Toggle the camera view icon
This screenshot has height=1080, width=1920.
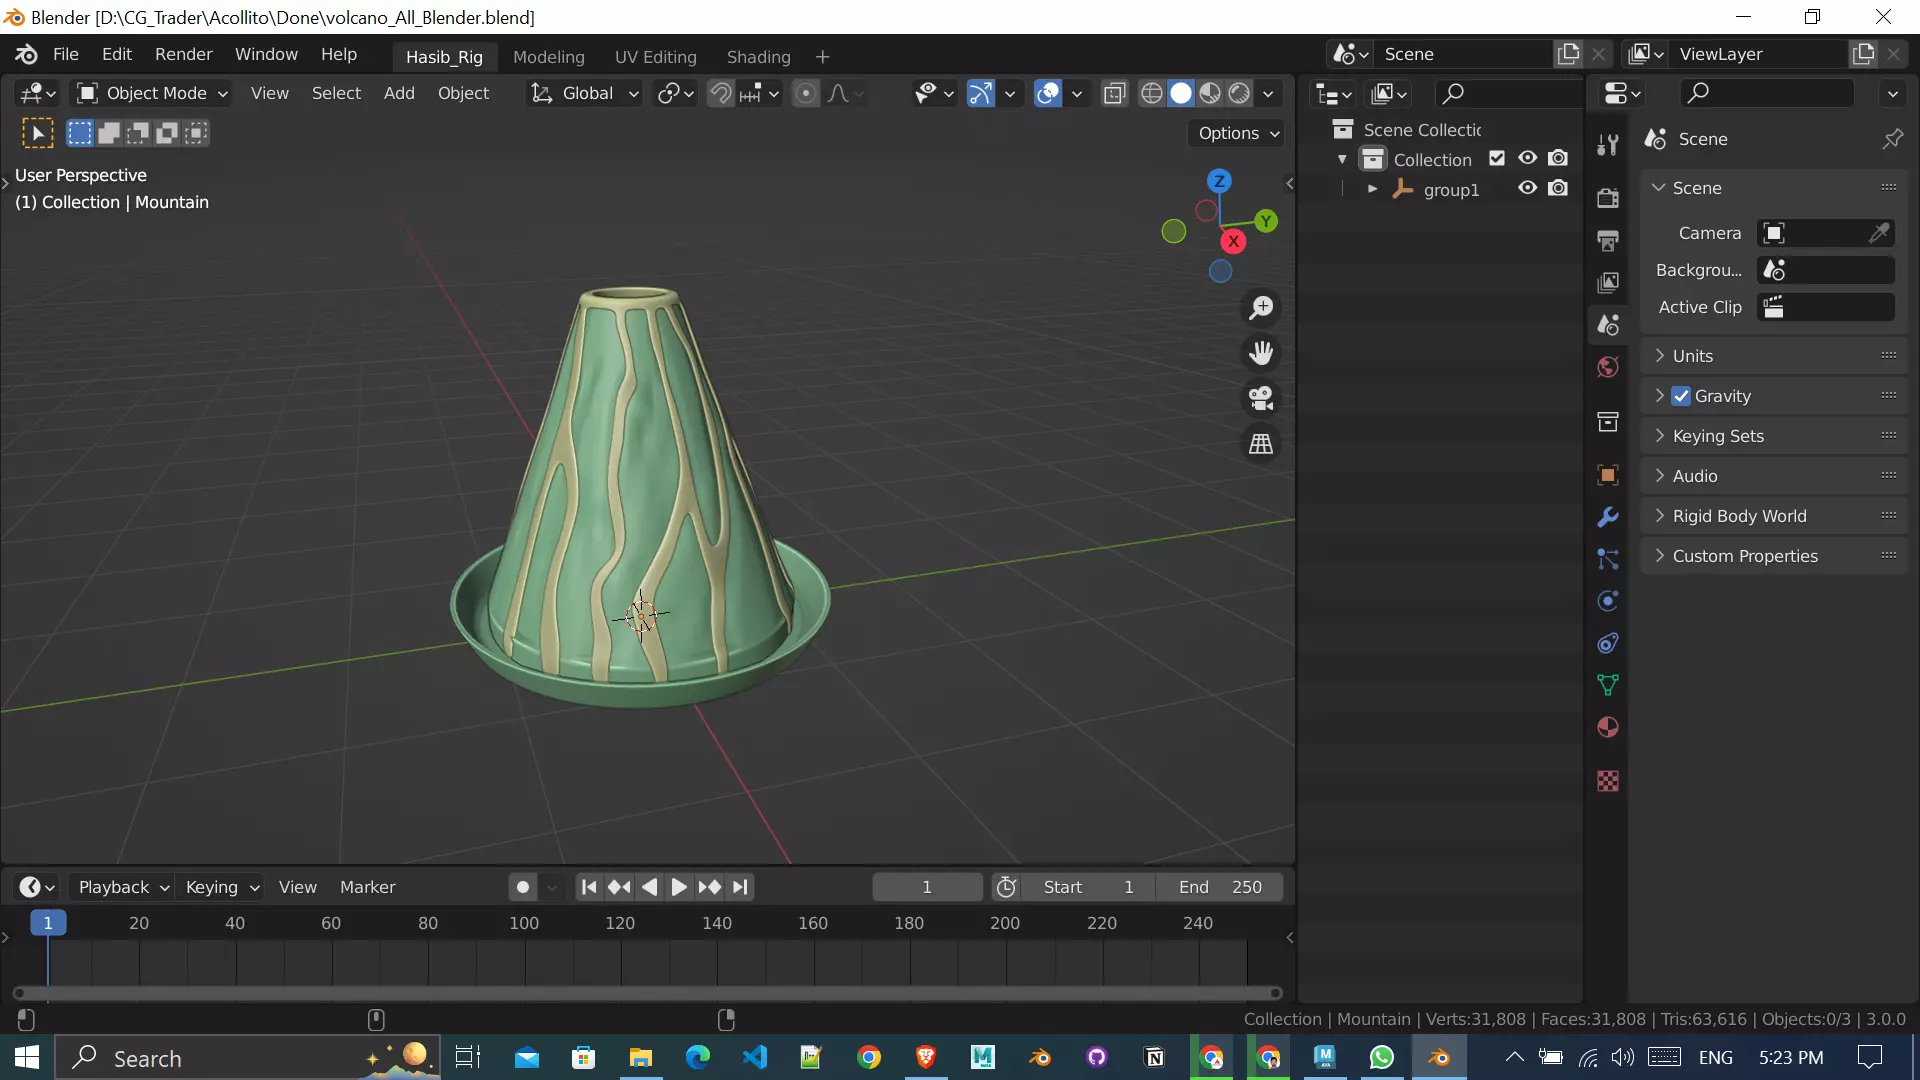(1261, 398)
